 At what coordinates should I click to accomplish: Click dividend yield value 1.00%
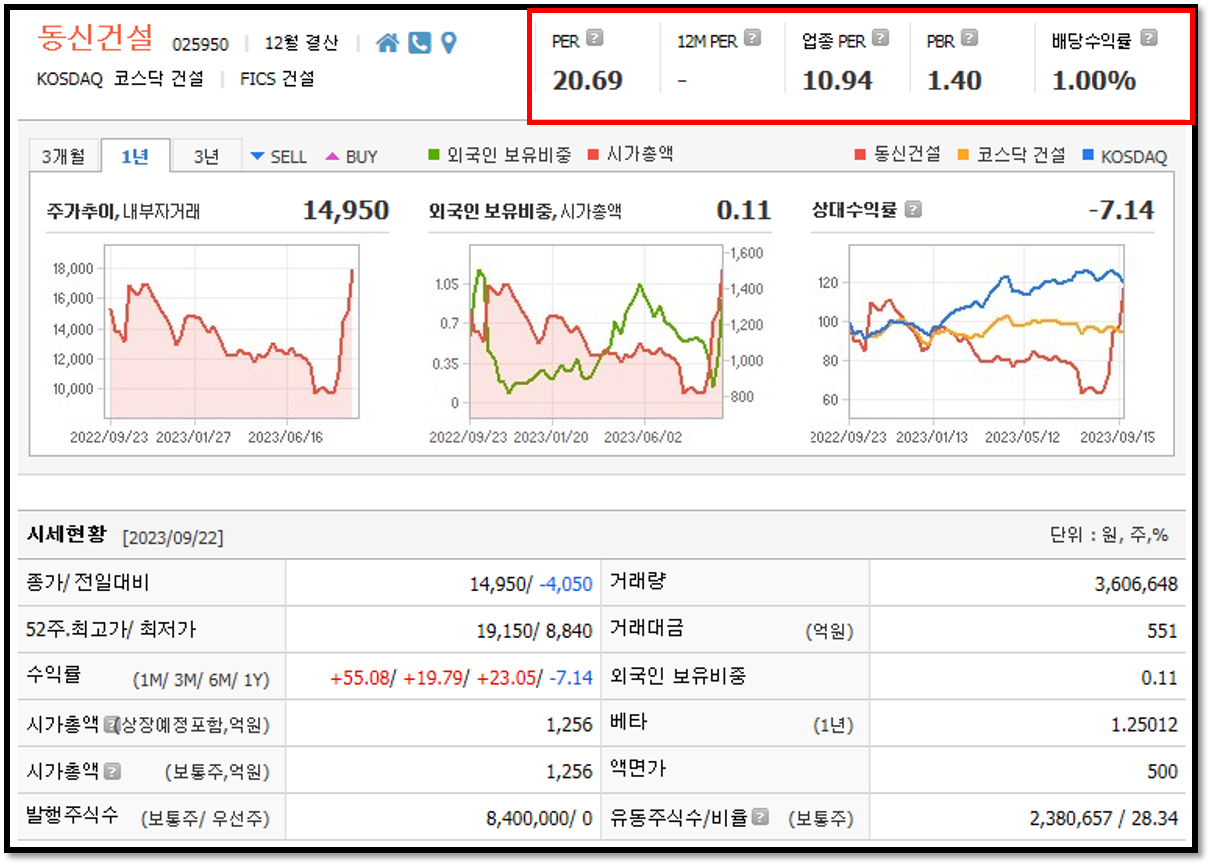tap(1094, 81)
